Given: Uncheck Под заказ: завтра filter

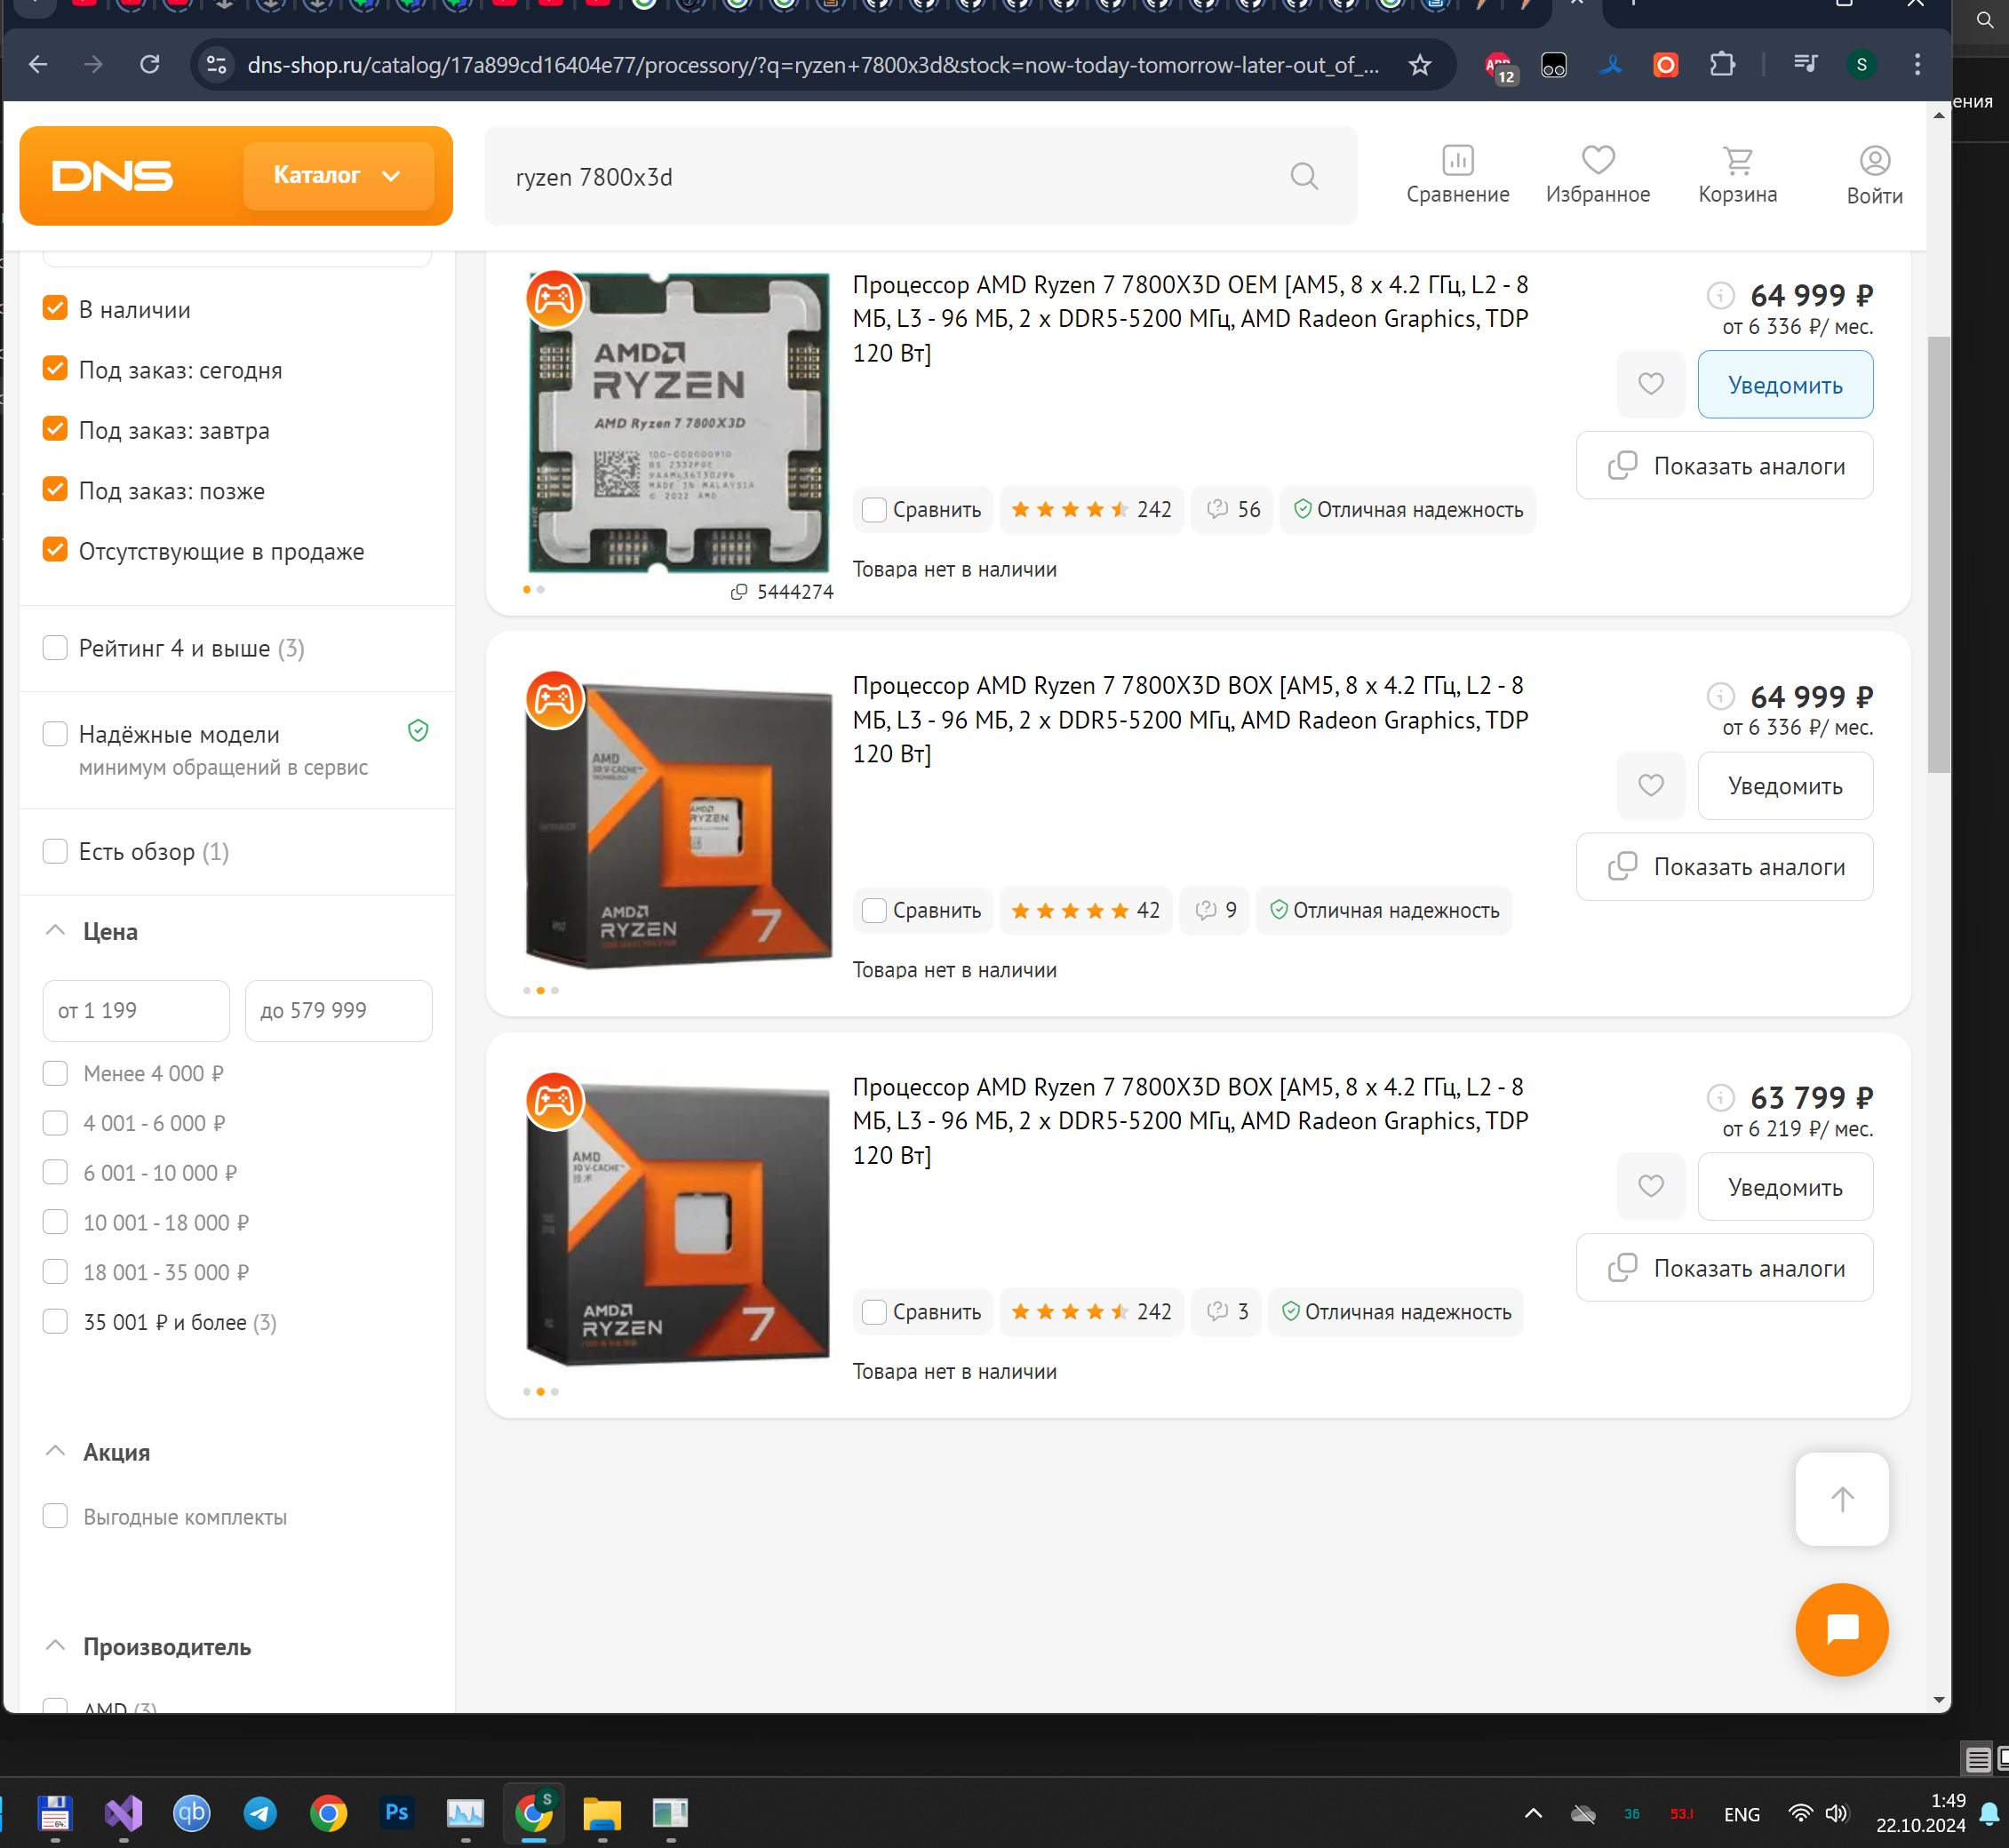Looking at the screenshot, I should 55,429.
